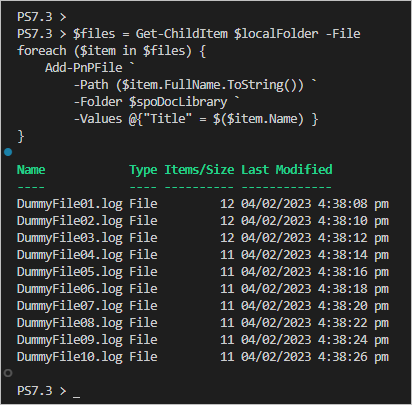The image size is (412, 405).
Task: Select DummyFile05.log in the output
Action: click(70, 272)
